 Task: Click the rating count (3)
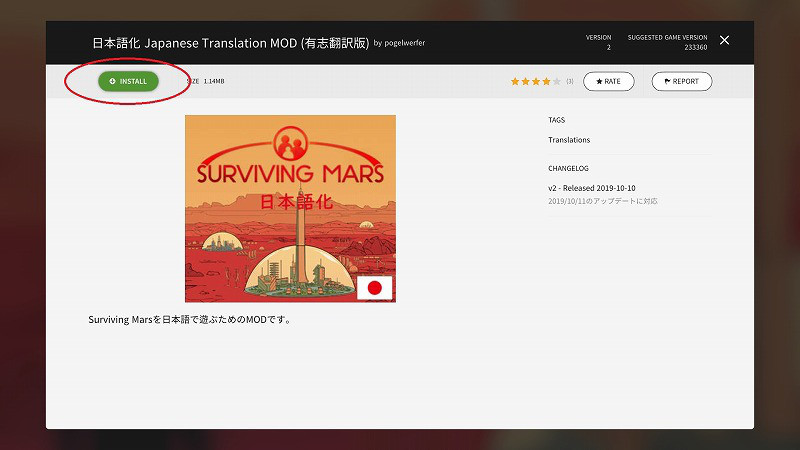point(570,81)
